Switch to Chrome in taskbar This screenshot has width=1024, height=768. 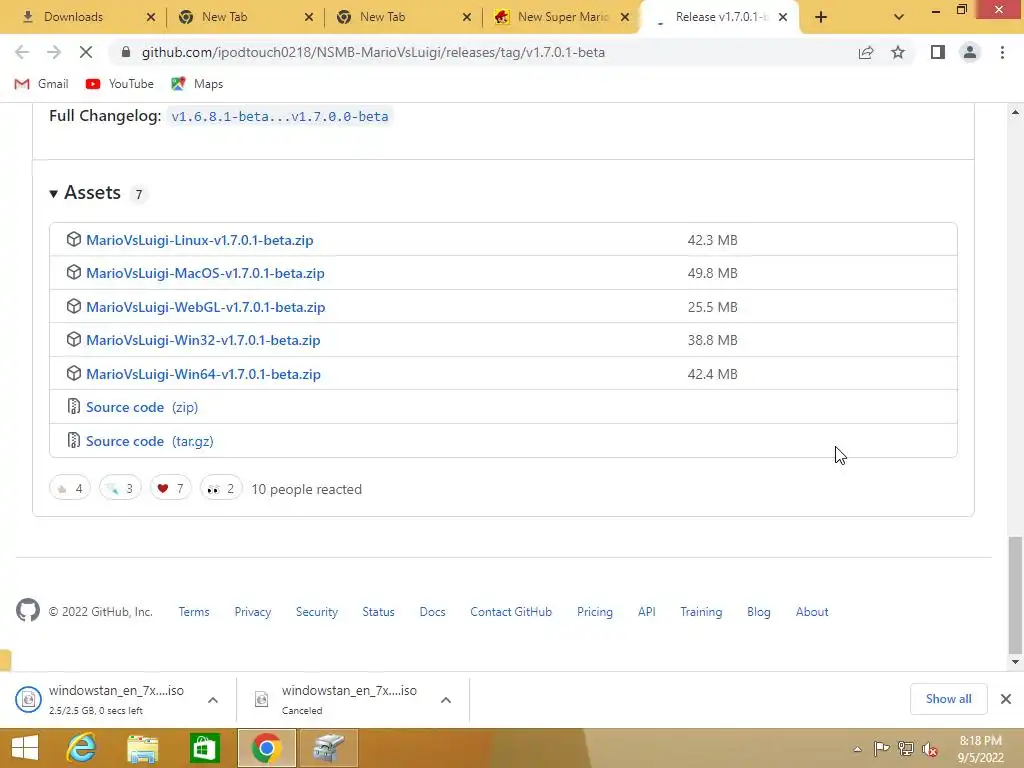(266, 748)
